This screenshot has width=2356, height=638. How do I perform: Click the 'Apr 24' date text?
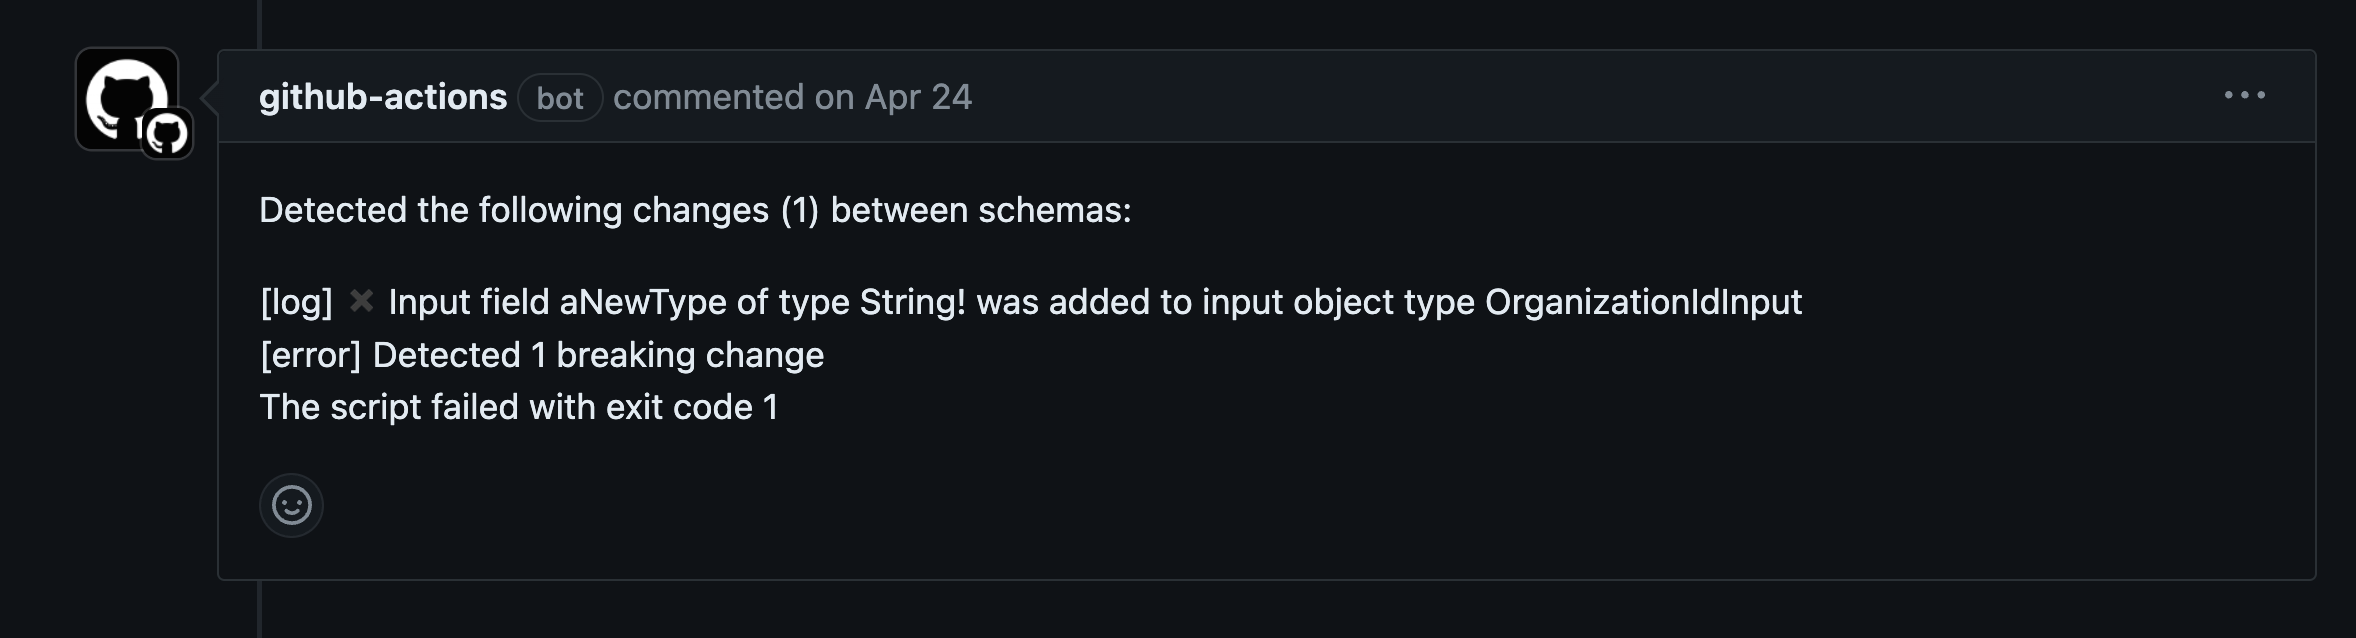[918, 97]
